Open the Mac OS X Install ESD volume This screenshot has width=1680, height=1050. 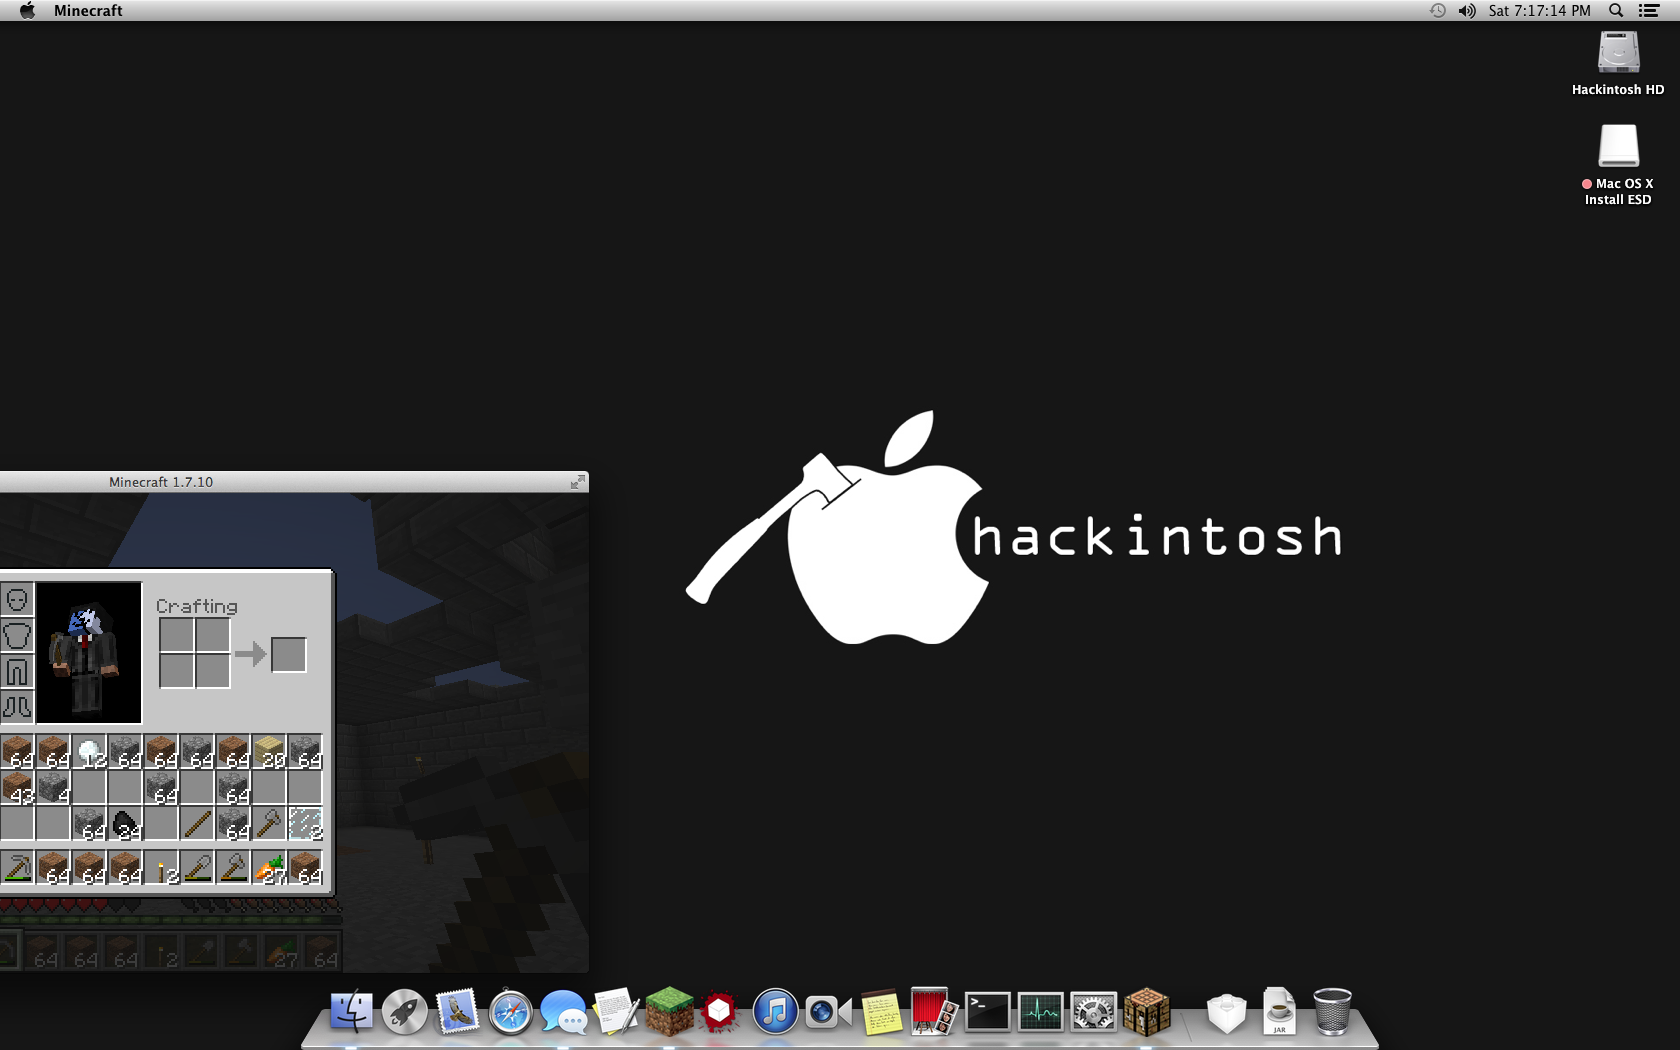[1618, 165]
